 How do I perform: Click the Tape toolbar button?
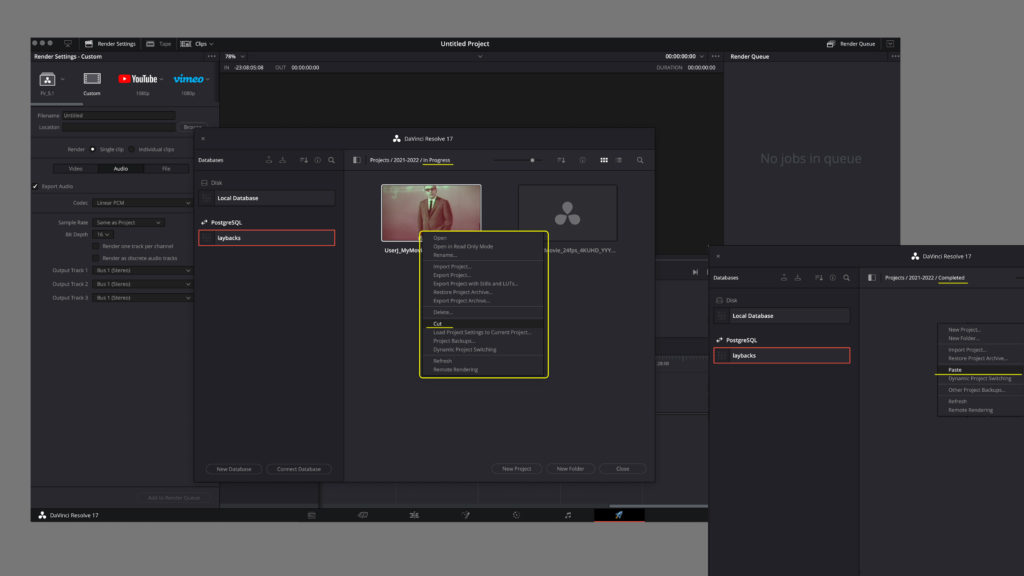pyautogui.click(x=159, y=44)
